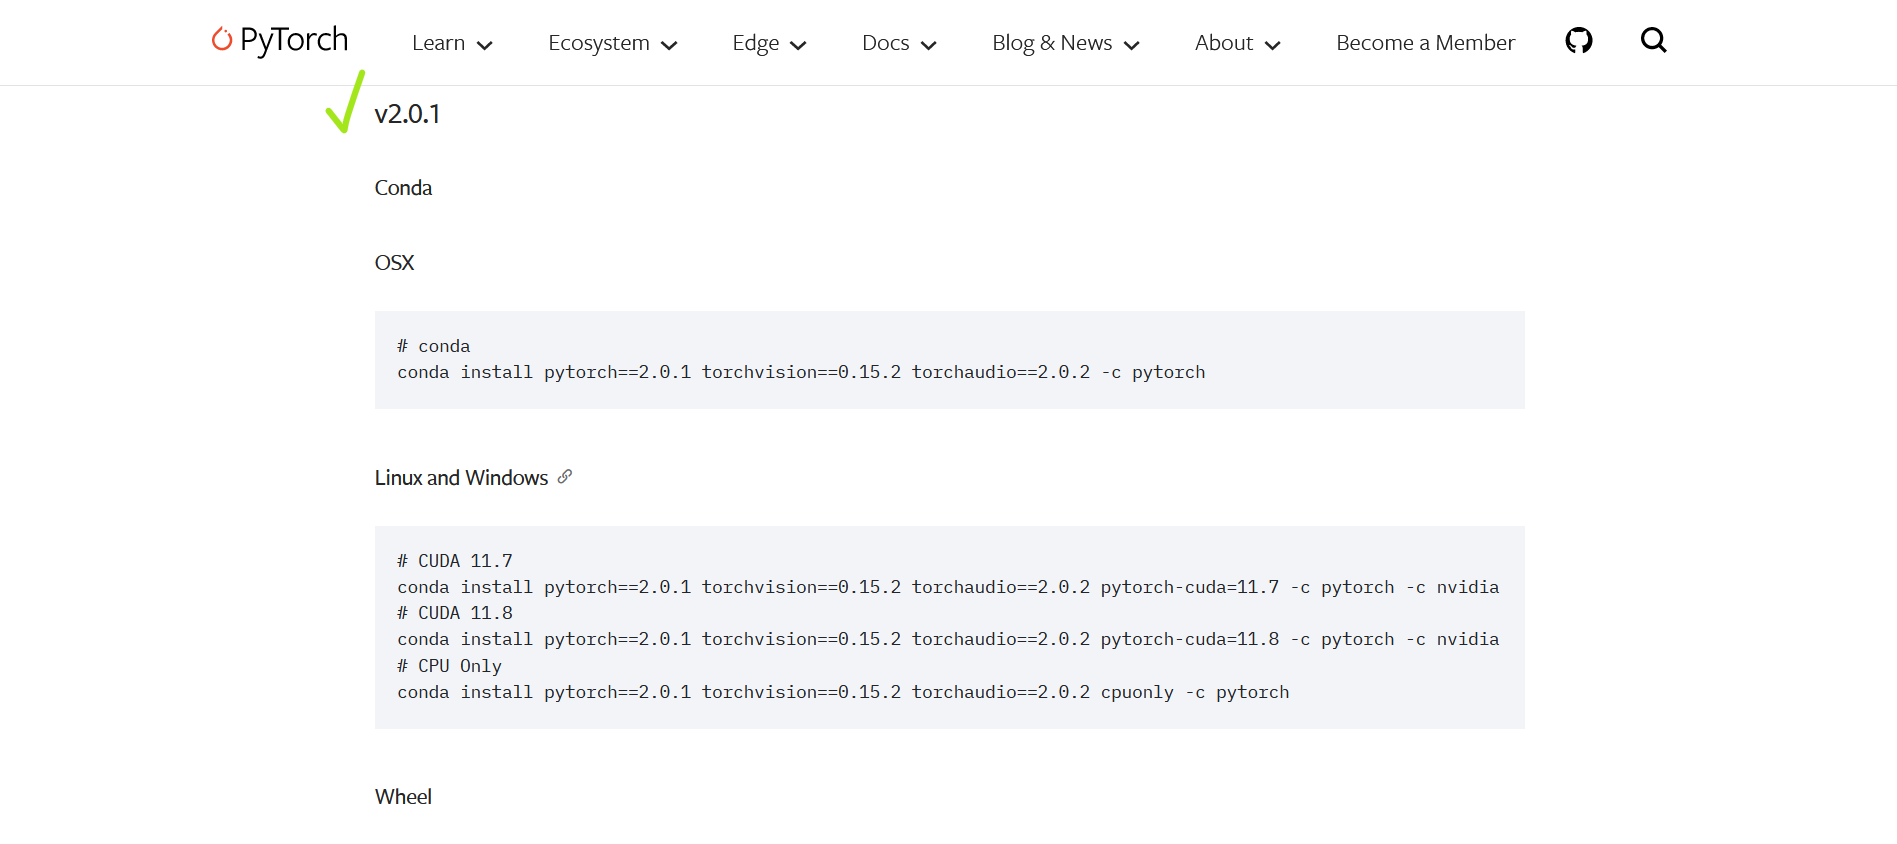Open the Edge dropdown menu

[x=768, y=43]
